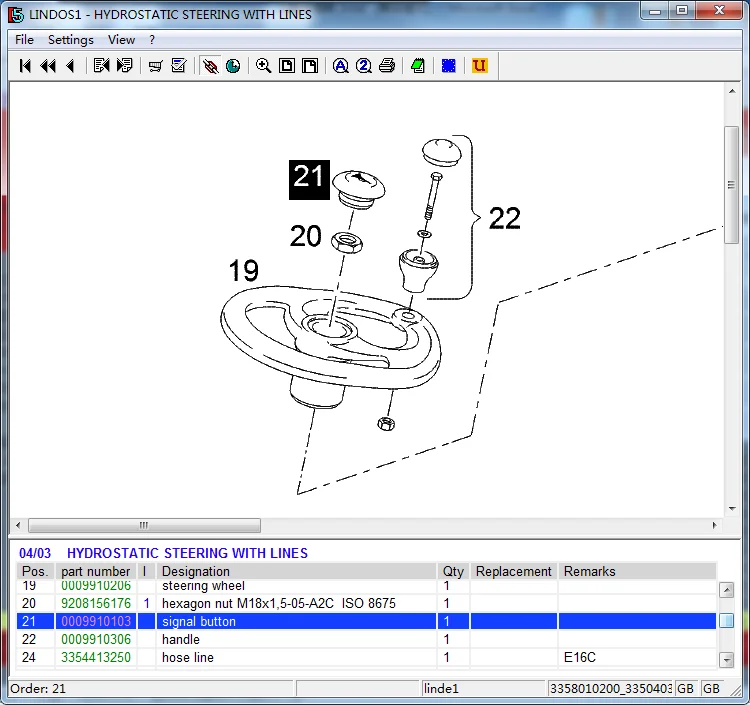Open the shopping cart order icon

pos(155,66)
